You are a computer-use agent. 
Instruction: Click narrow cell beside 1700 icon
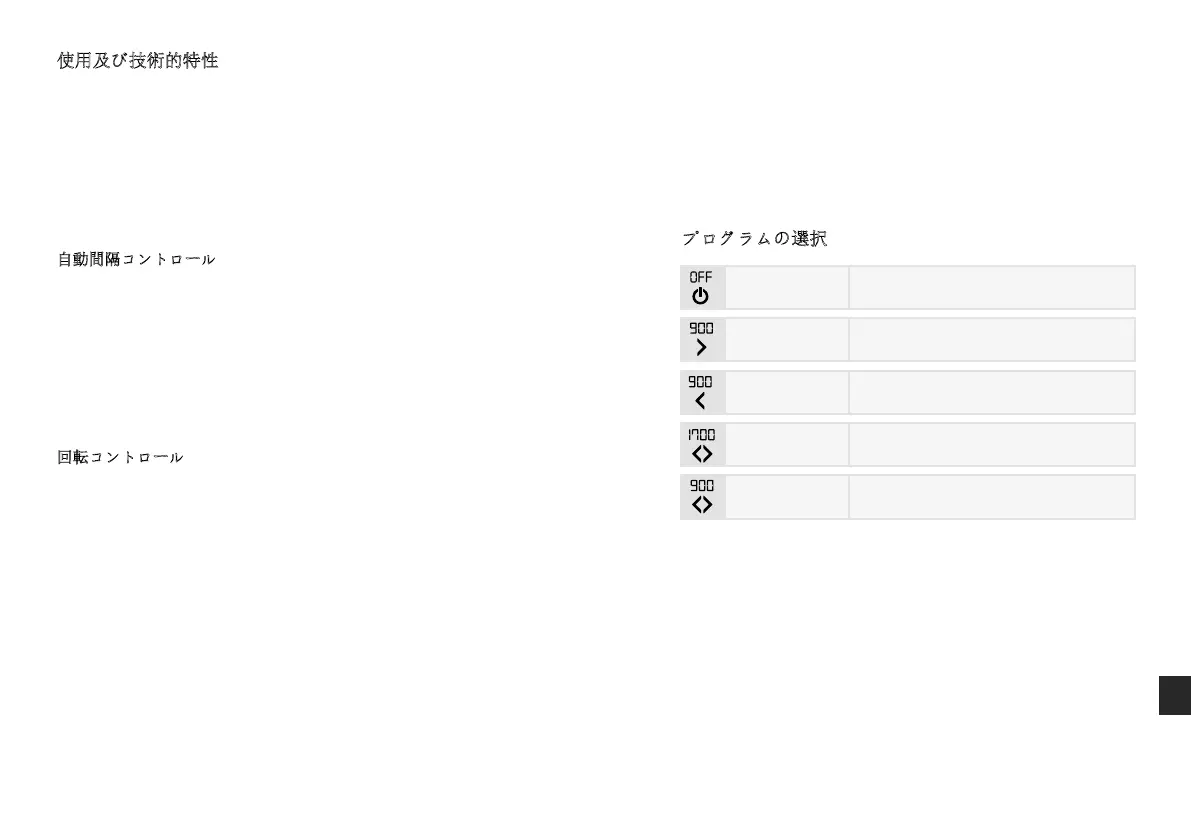[x=787, y=445]
